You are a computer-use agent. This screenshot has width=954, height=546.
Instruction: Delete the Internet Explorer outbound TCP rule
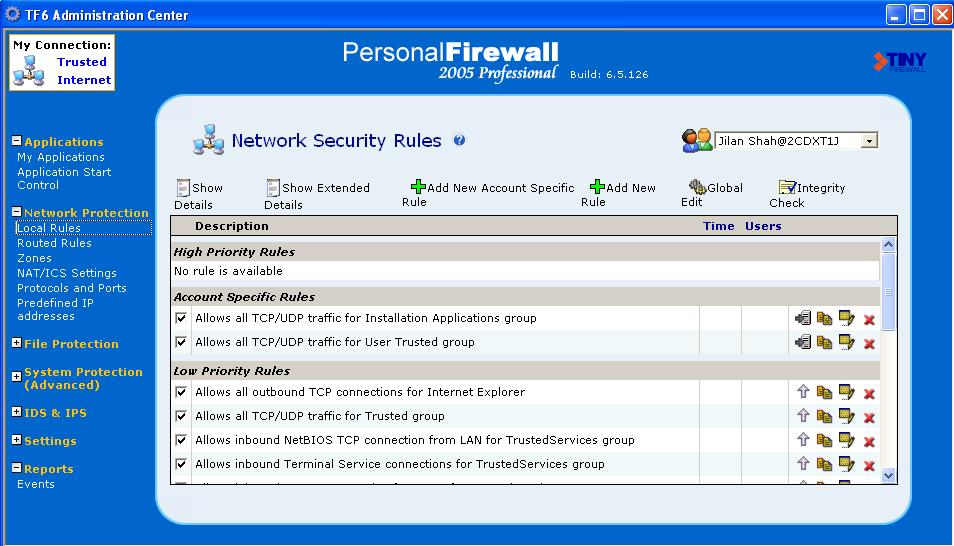[869, 393]
